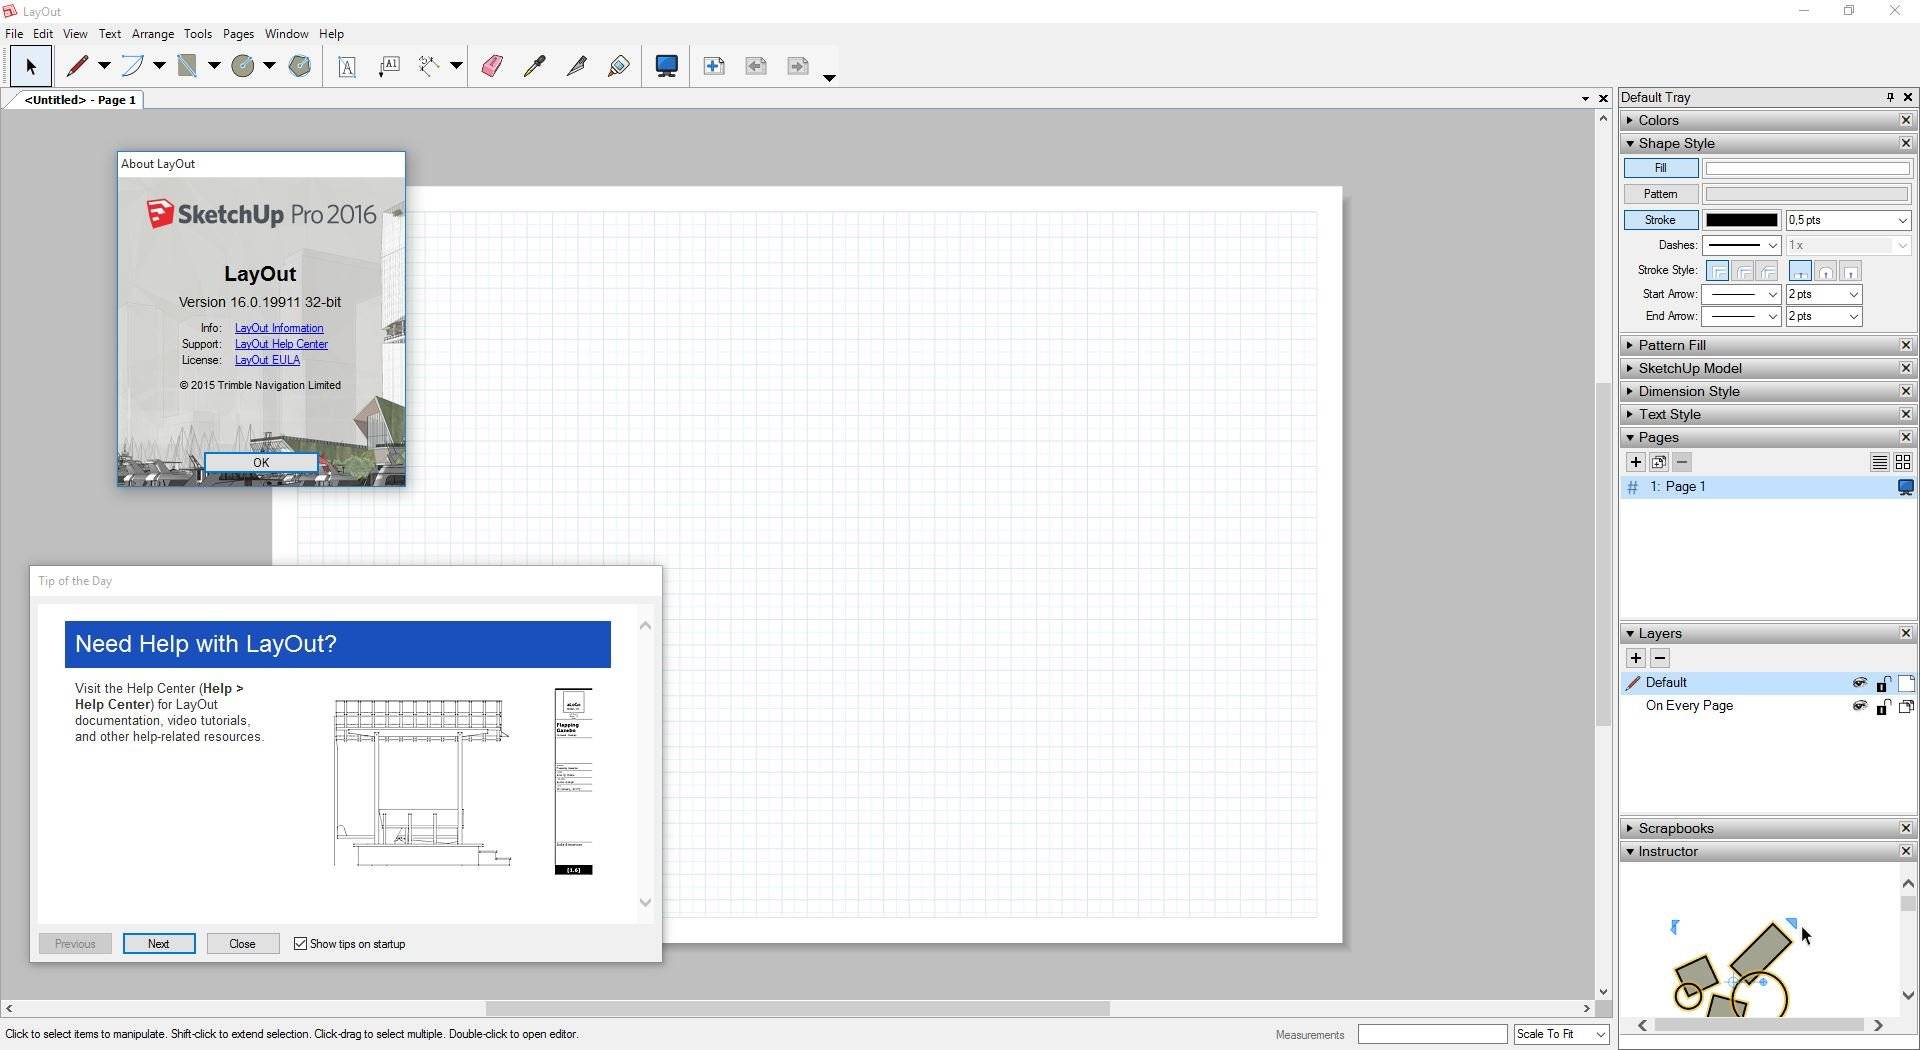1920x1050 pixels.
Task: Click the white Fill color swatch
Action: [x=1807, y=168]
